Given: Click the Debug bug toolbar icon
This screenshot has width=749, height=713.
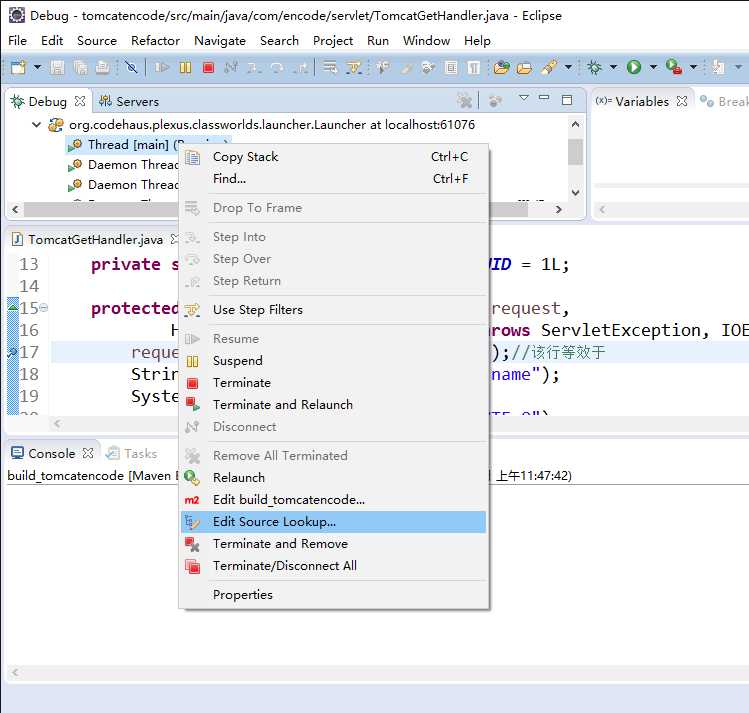Looking at the screenshot, I should (595, 67).
